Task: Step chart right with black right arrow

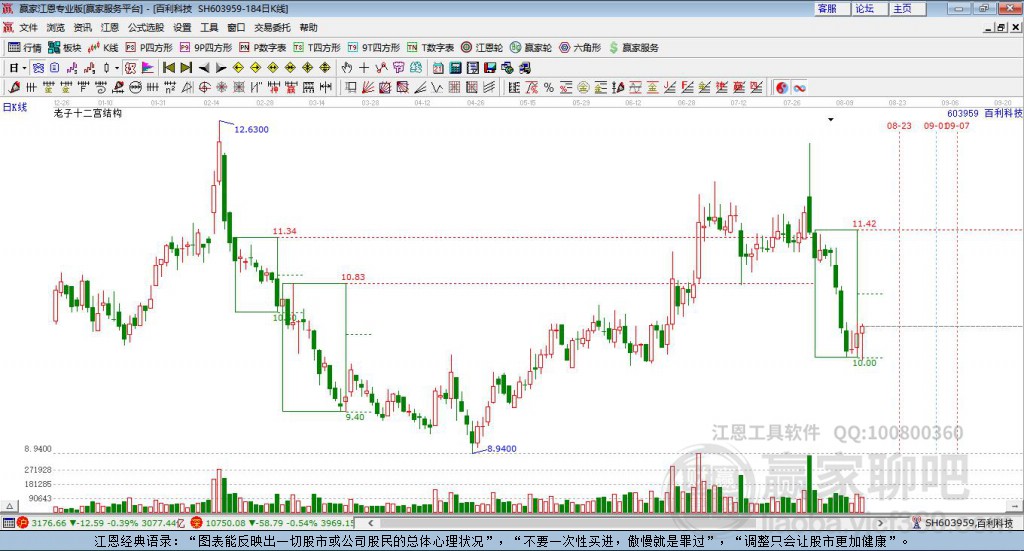Action: click(x=221, y=68)
